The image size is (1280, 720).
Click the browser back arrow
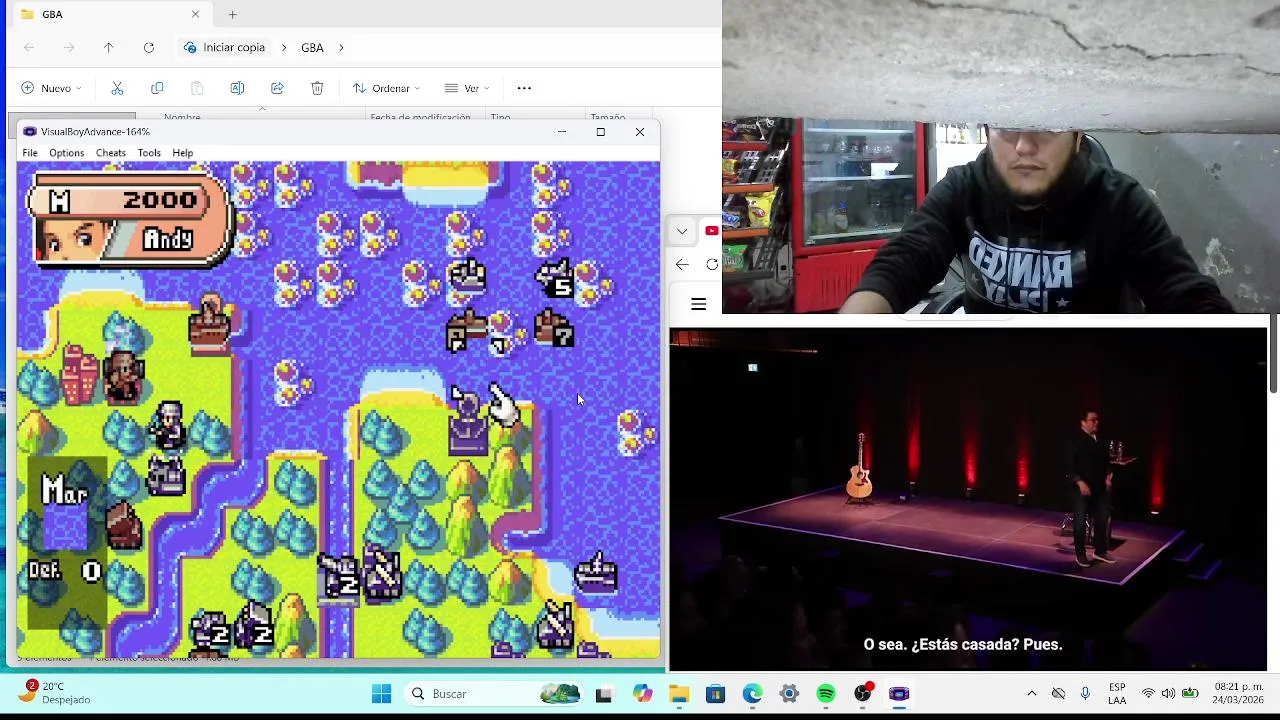click(x=682, y=264)
